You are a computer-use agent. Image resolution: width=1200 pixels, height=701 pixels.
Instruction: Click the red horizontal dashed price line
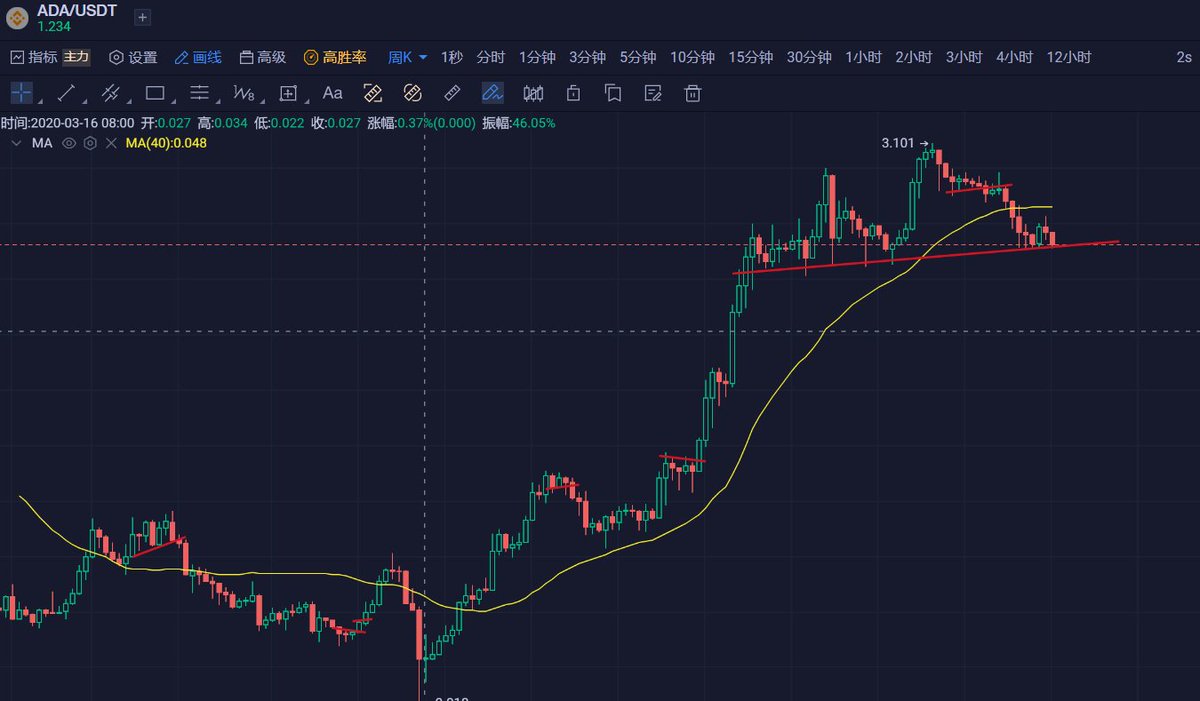[600, 244]
